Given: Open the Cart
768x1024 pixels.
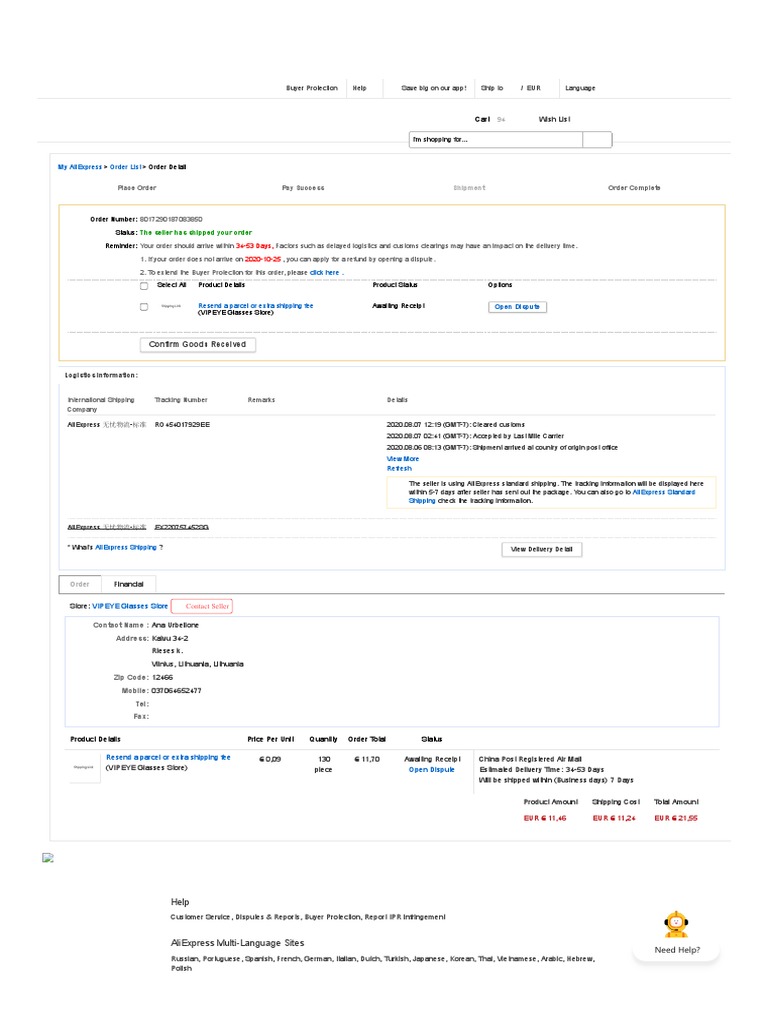Looking at the screenshot, I should (x=483, y=120).
